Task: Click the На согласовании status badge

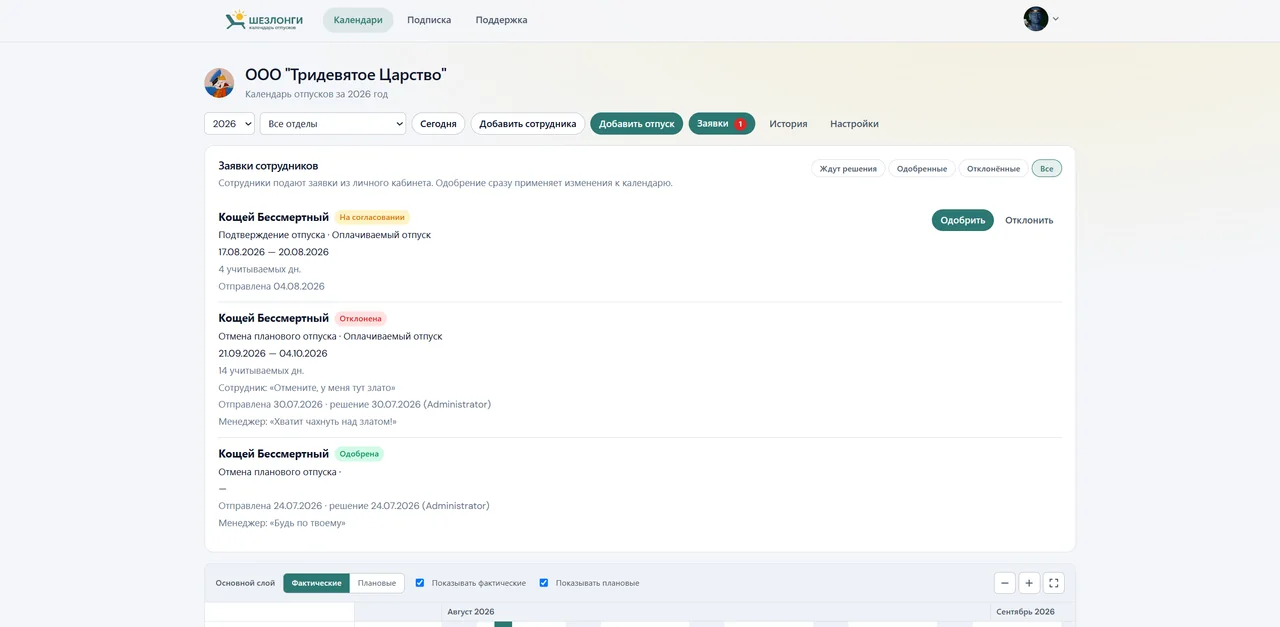Action: (x=372, y=217)
